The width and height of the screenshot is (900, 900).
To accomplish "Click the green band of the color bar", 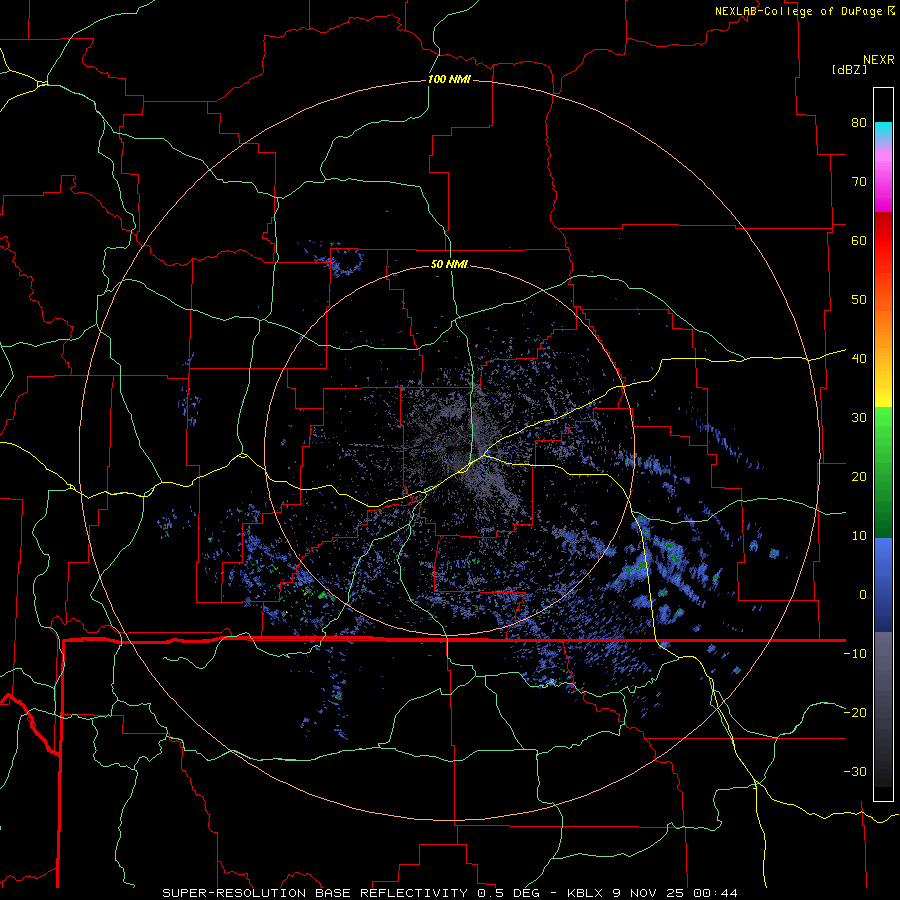I will tap(883, 472).
